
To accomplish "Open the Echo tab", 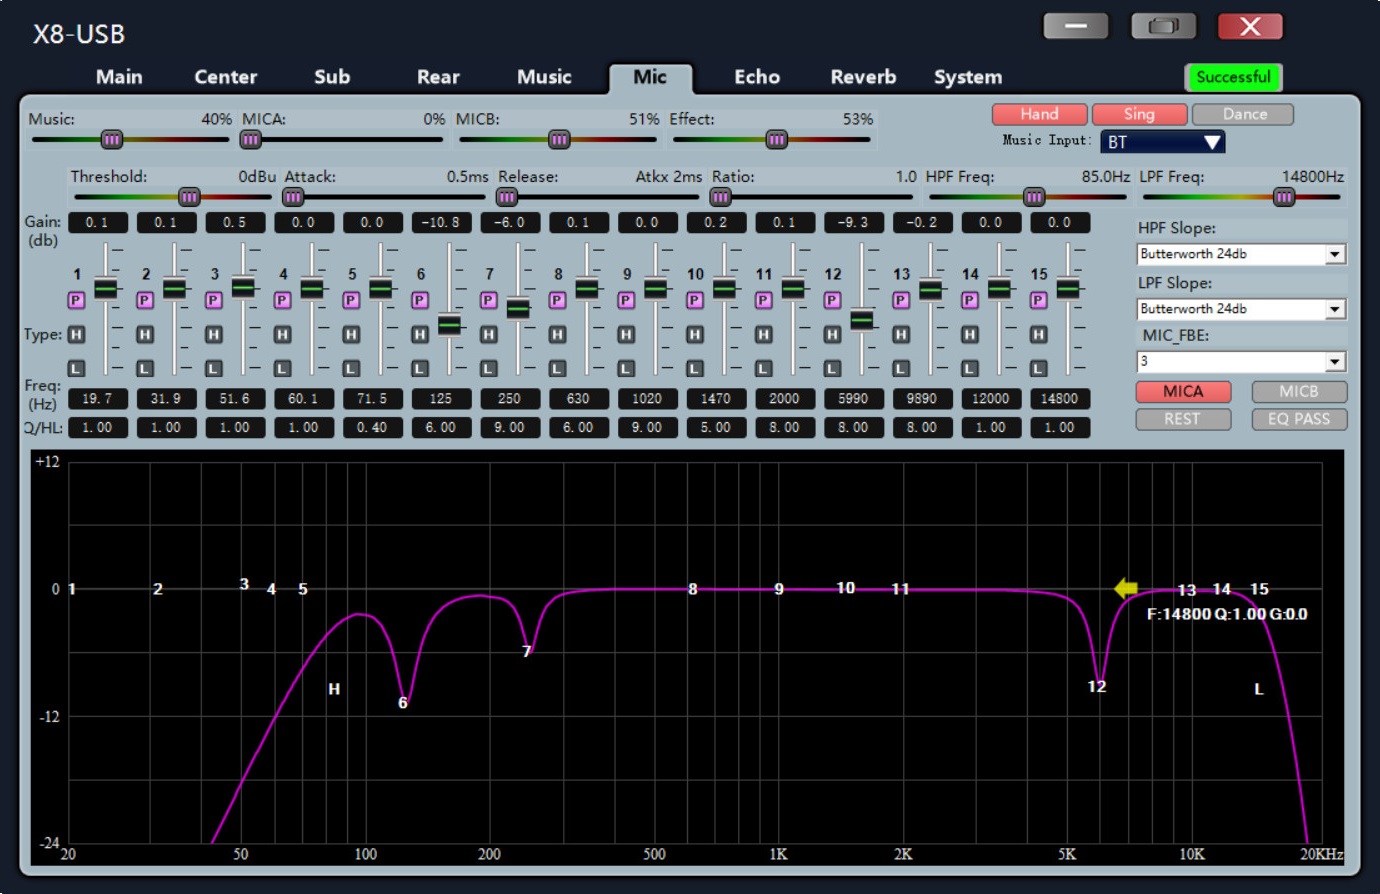I will (x=757, y=77).
